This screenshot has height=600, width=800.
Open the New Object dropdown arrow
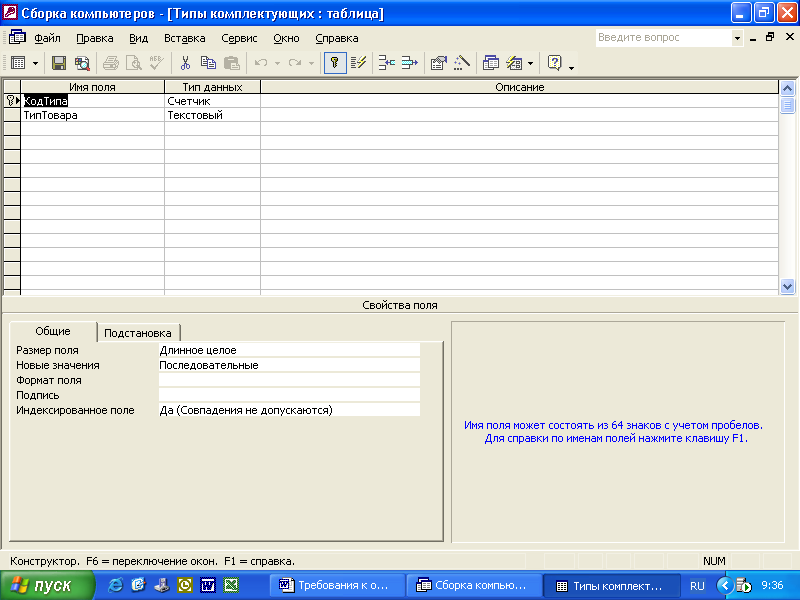[x=531, y=63]
